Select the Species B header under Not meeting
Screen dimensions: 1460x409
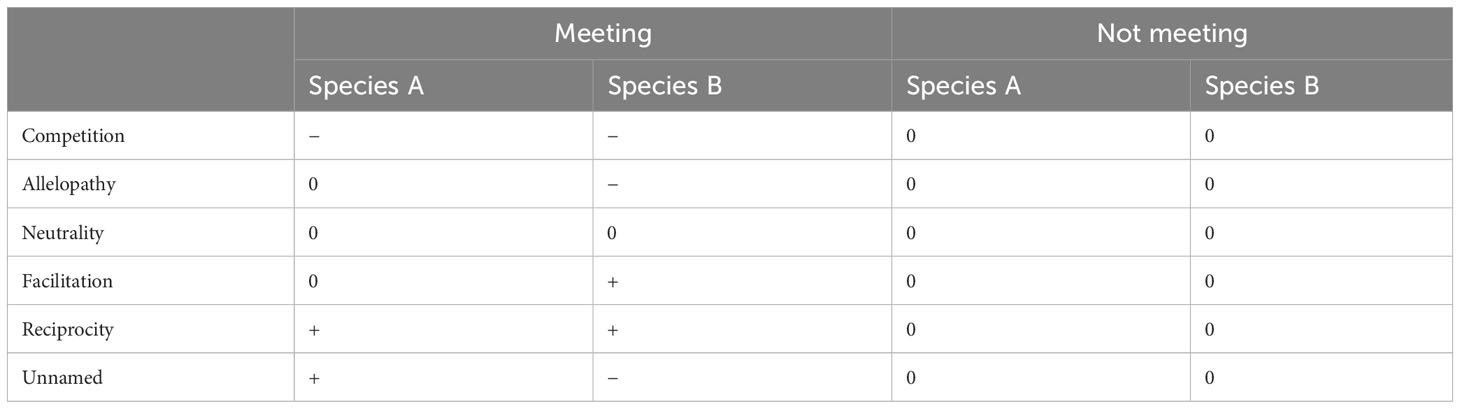[1262, 86]
